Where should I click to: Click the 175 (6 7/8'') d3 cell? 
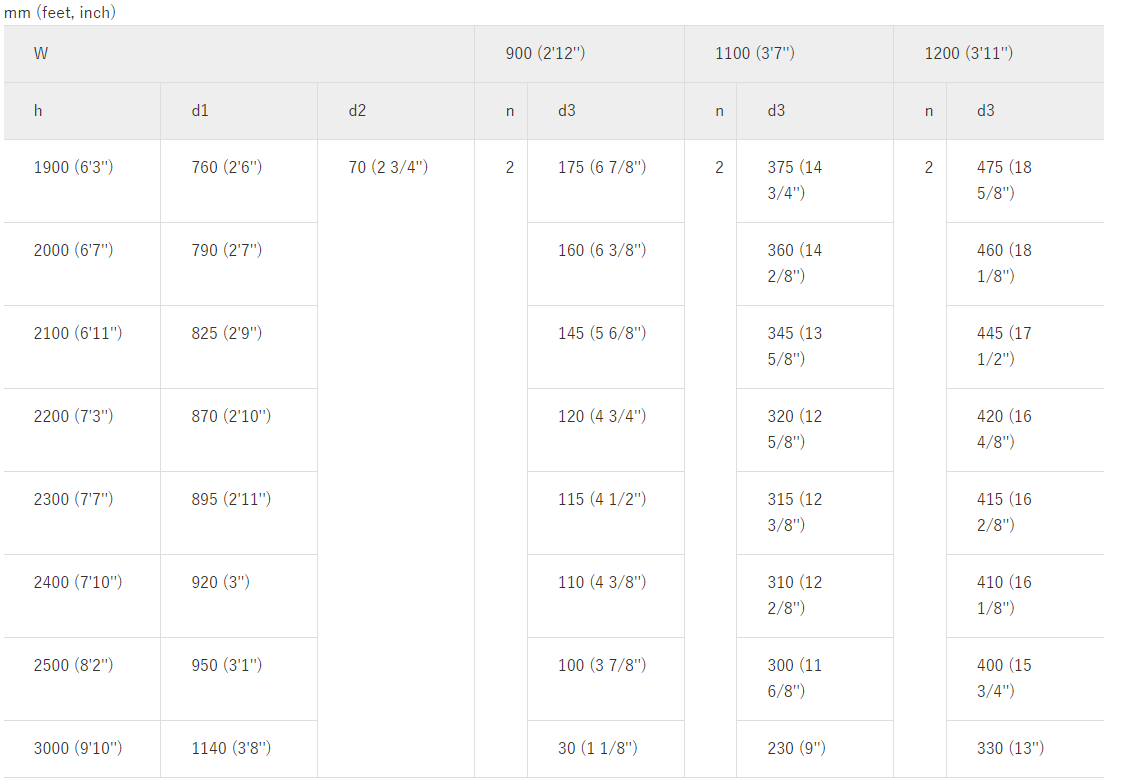coord(602,168)
